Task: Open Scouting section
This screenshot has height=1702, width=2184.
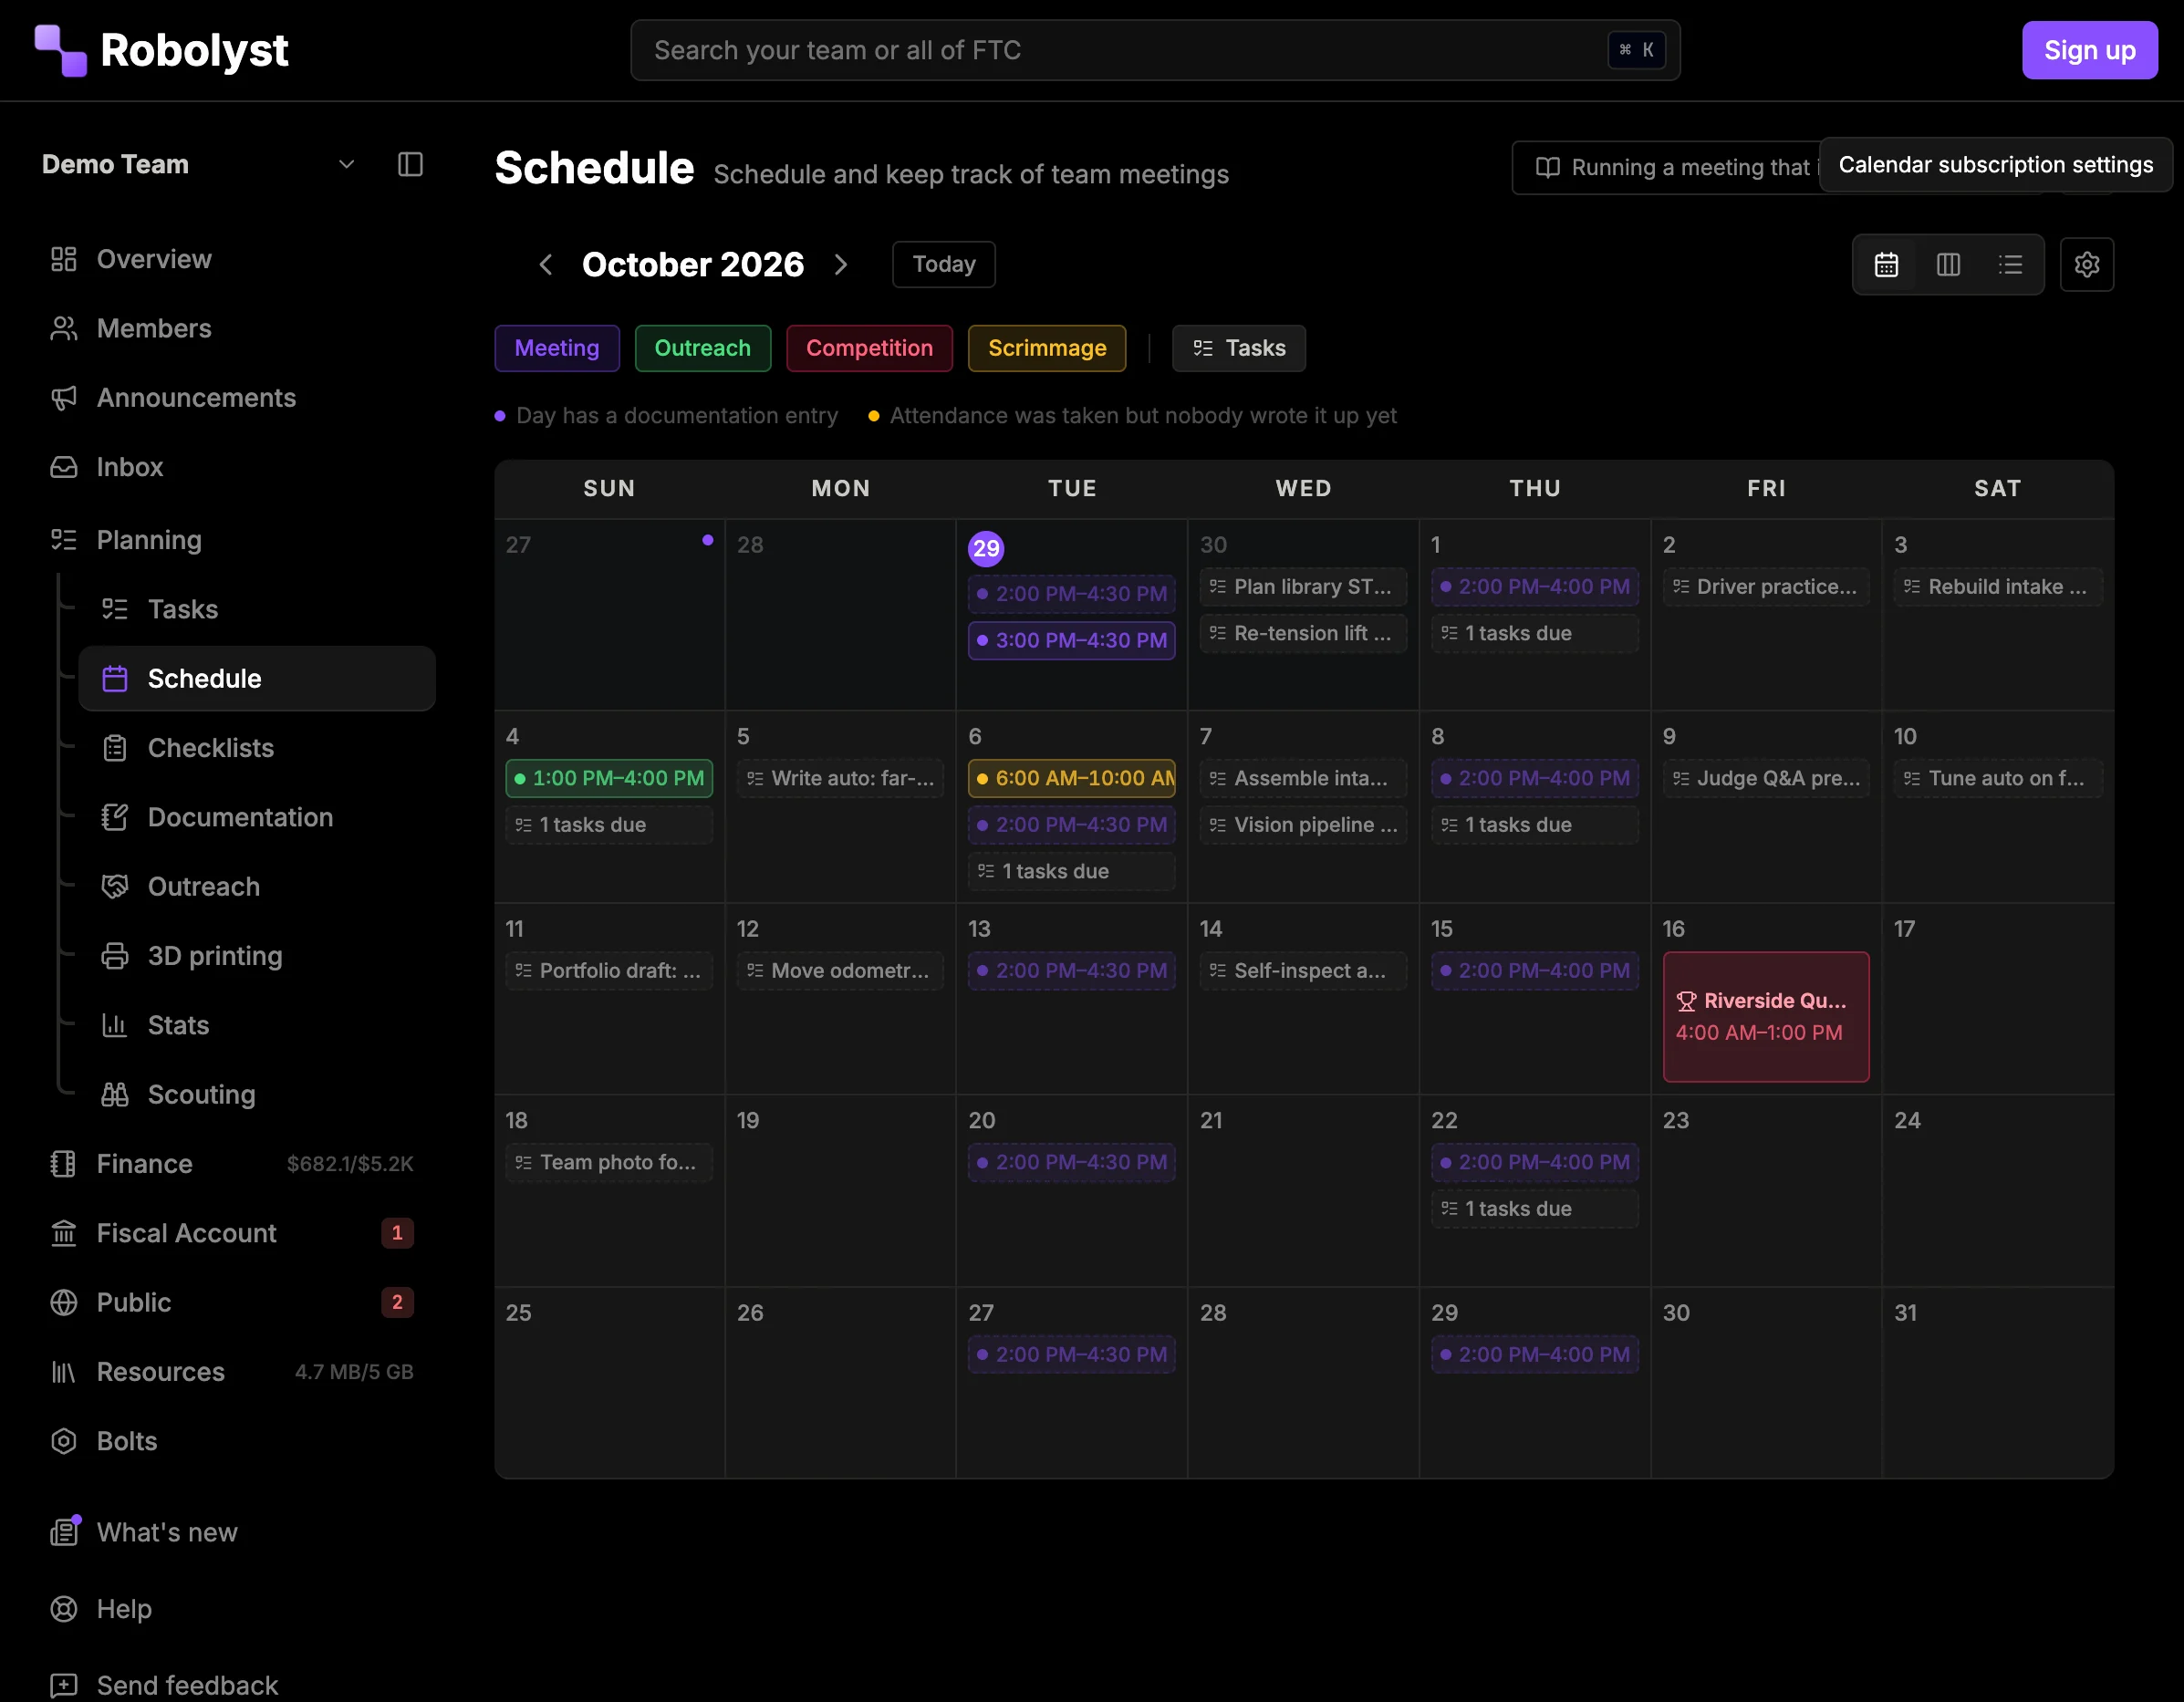Action: 257,1094
